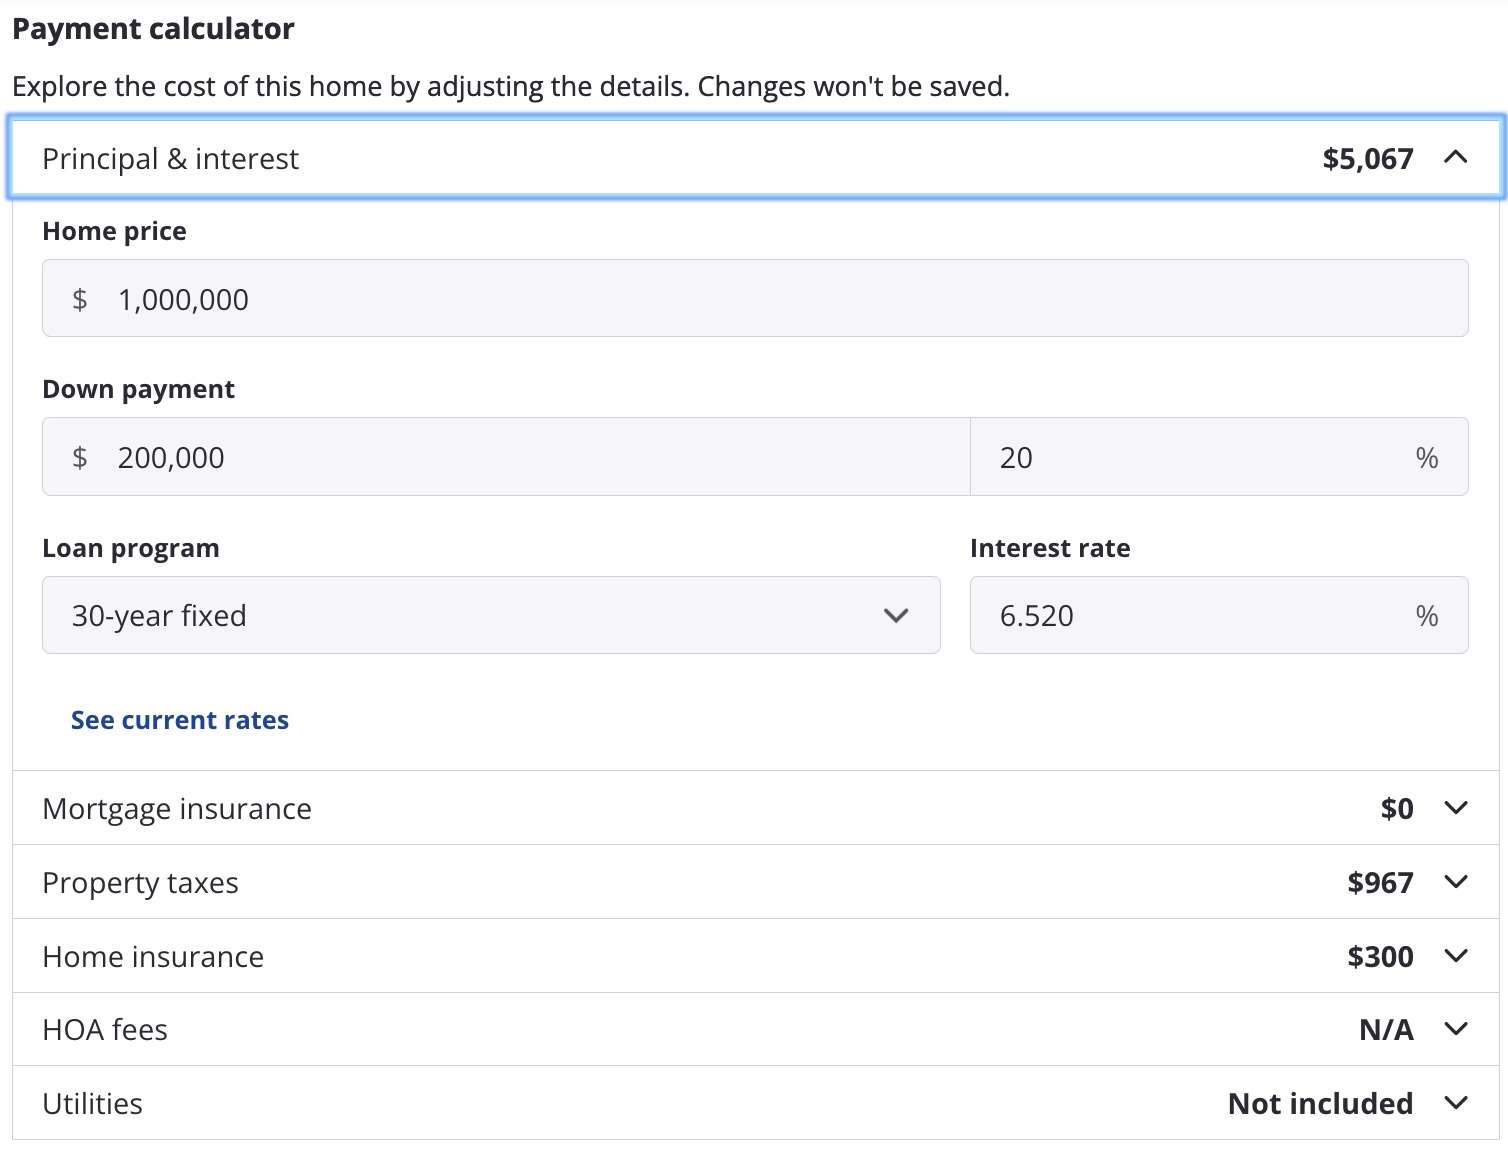Click the HOA fees down chevron
The width and height of the screenshot is (1508, 1150).
pyautogui.click(x=1456, y=1029)
